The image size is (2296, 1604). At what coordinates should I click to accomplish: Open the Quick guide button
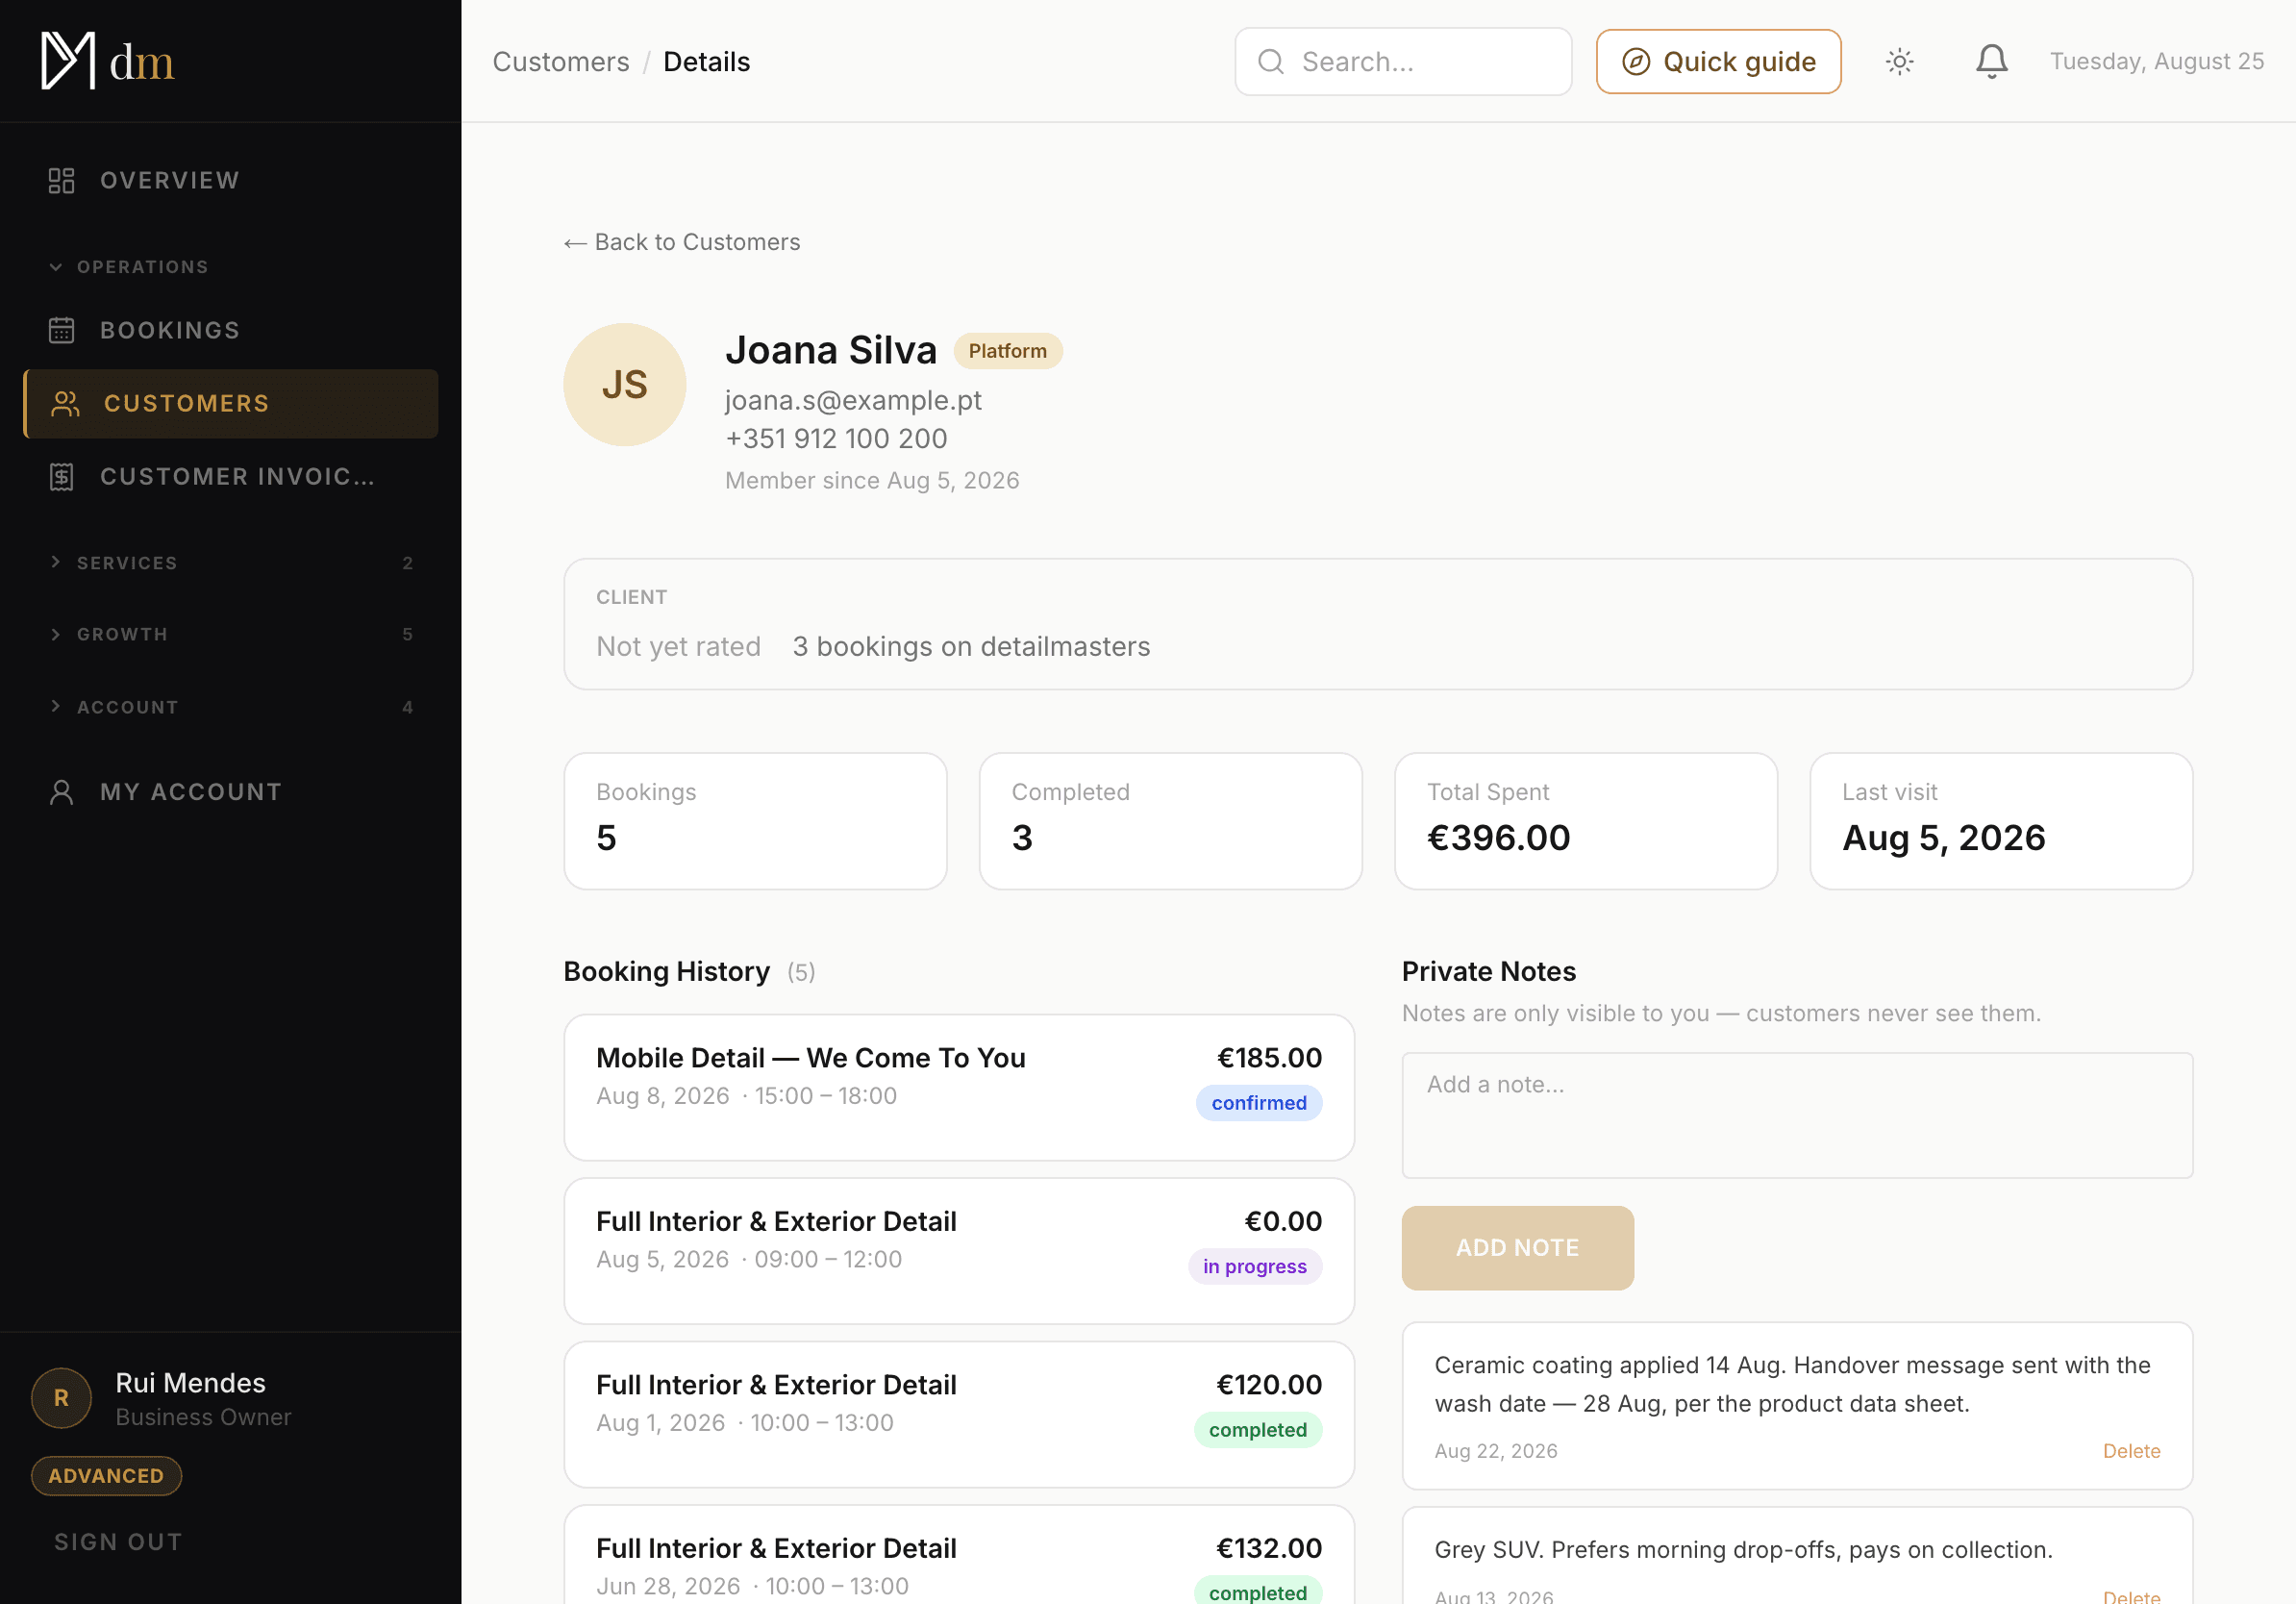pos(1718,62)
